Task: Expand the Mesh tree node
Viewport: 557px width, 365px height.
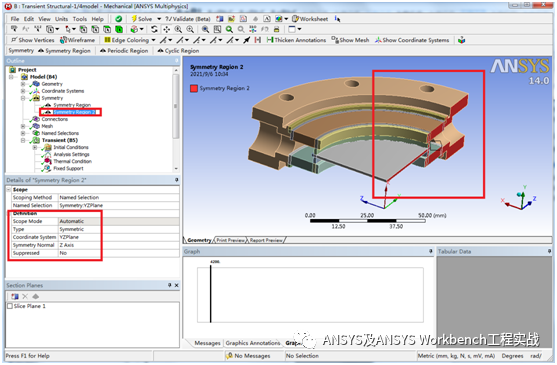Action: [x=23, y=126]
